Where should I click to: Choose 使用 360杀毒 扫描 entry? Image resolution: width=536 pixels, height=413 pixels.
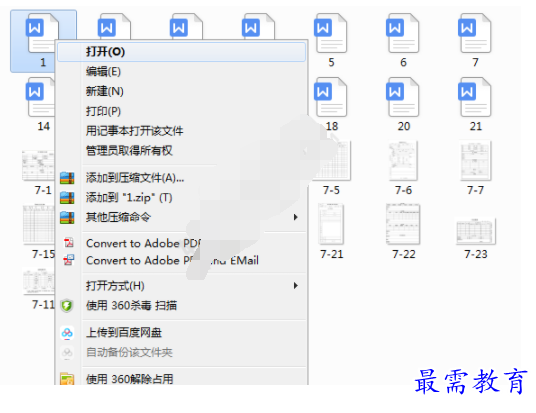tap(182, 305)
